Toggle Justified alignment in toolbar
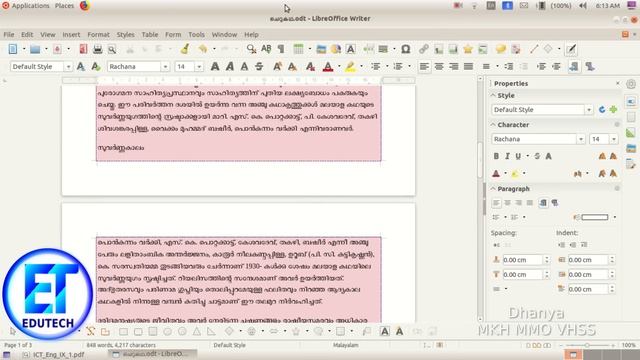The height and width of the screenshot is (360, 640). [469, 67]
